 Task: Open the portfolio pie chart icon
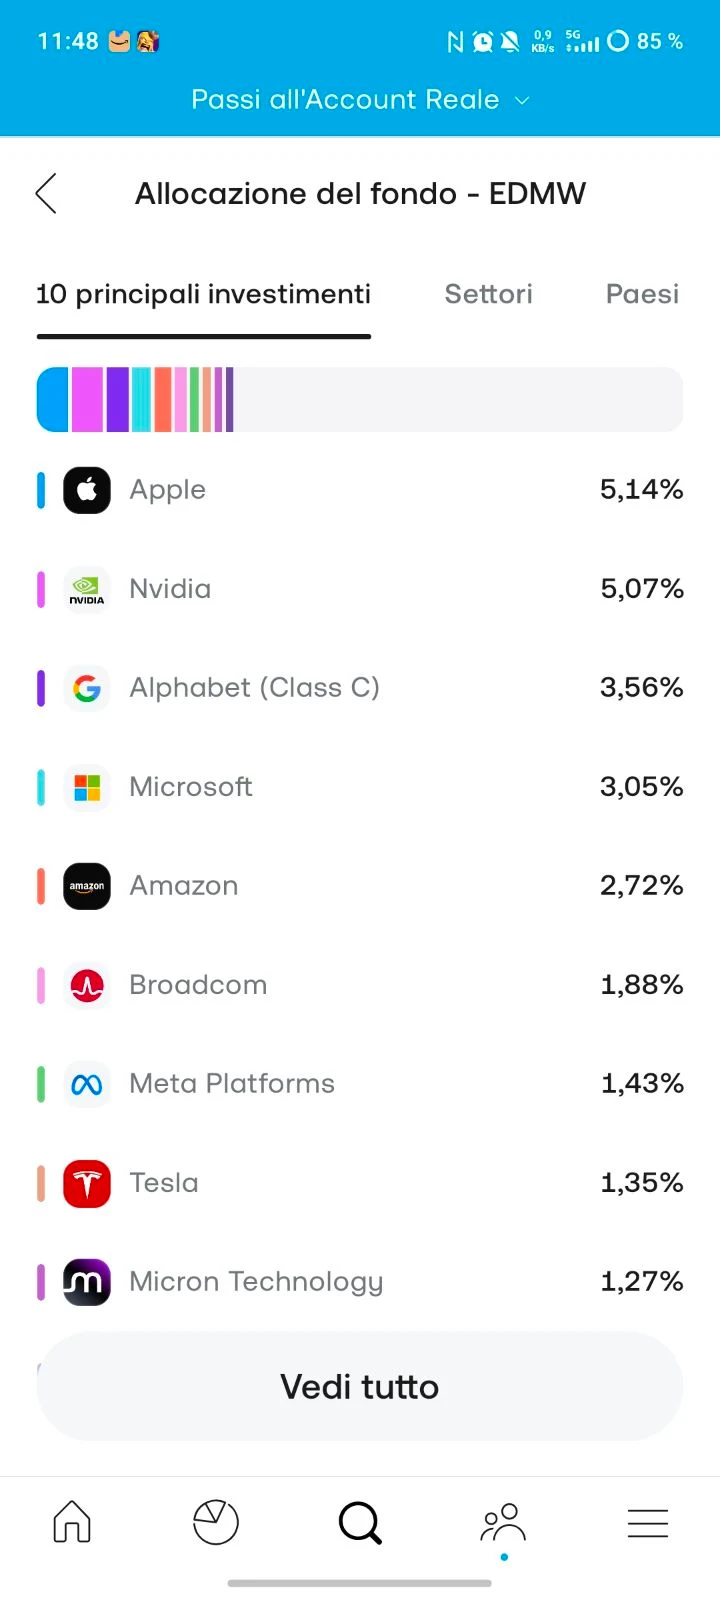coord(216,1523)
